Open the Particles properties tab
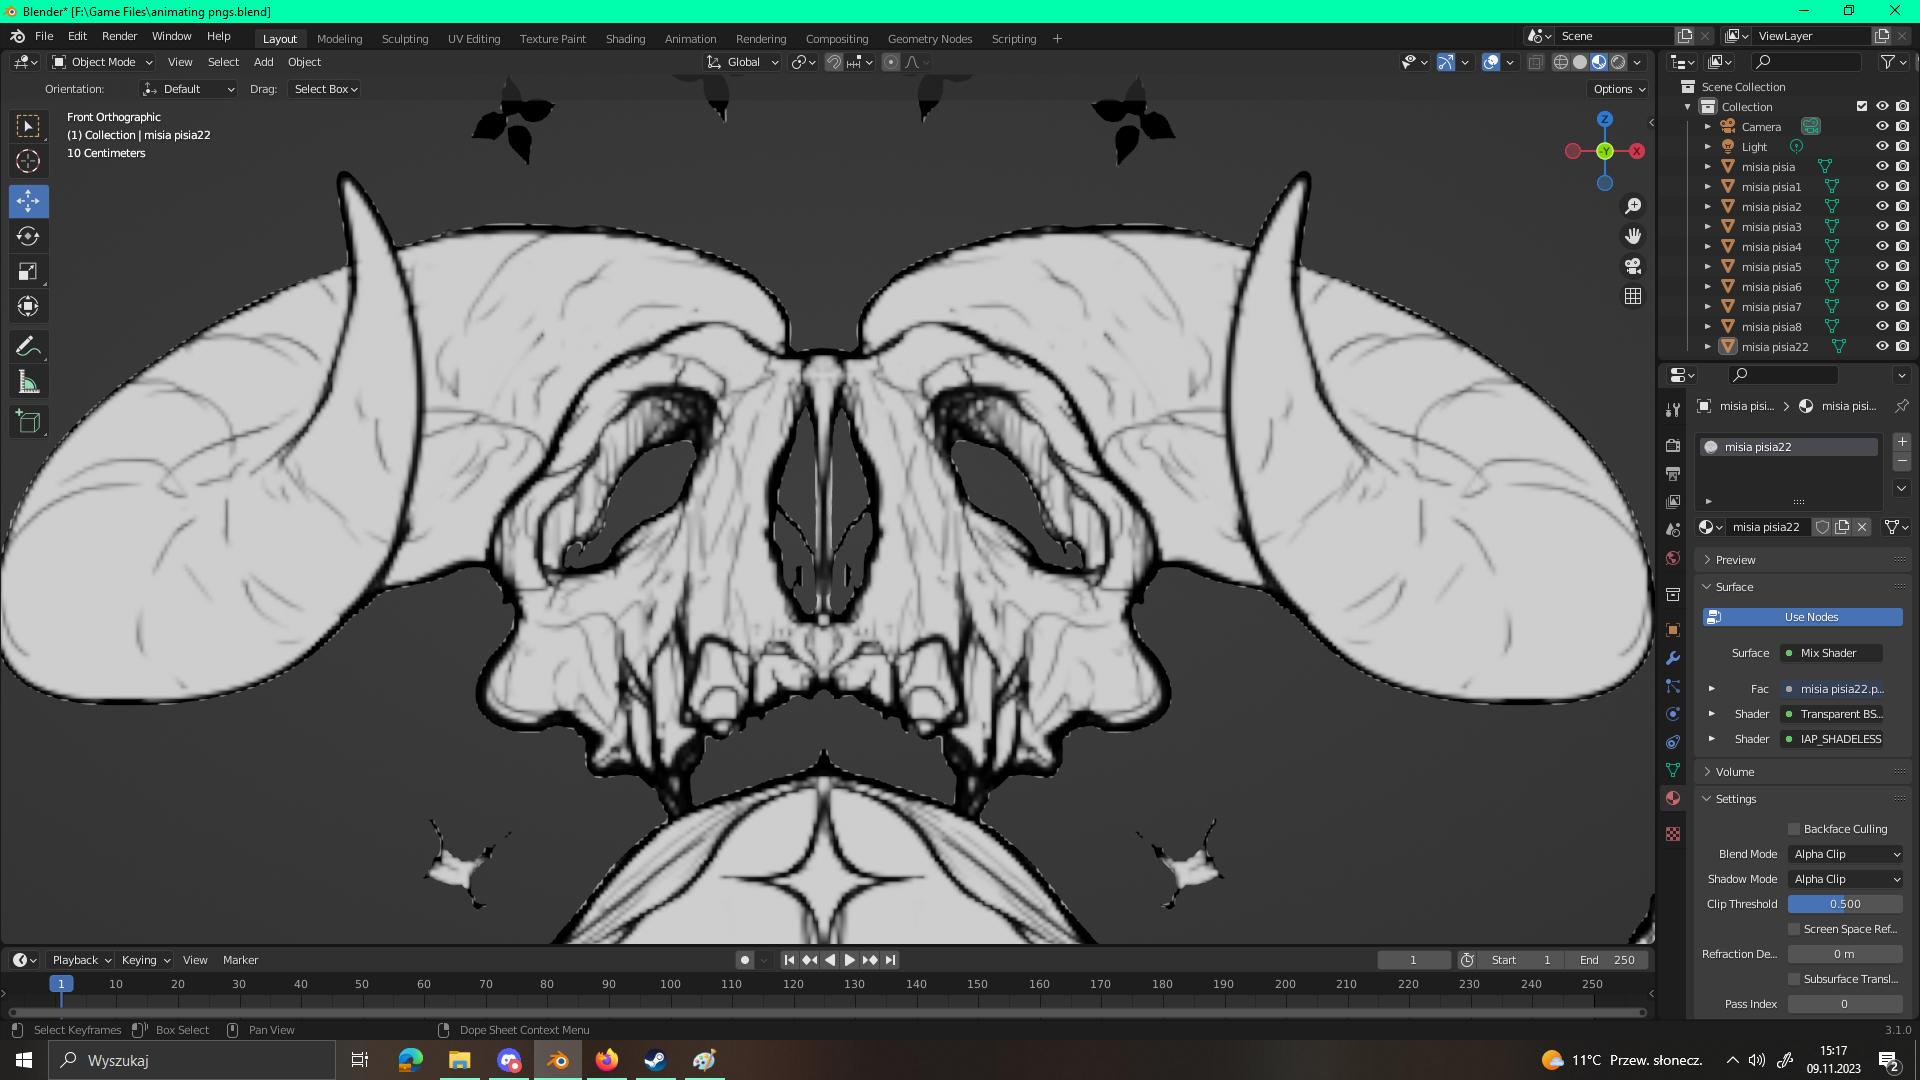This screenshot has width=1920, height=1080. point(1673,686)
